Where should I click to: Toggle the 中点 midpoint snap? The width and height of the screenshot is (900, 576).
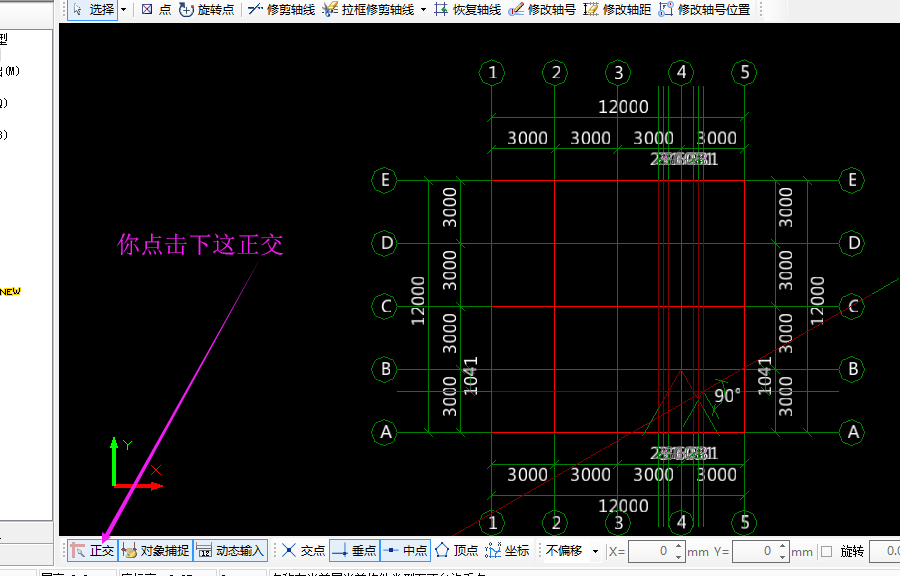point(405,551)
